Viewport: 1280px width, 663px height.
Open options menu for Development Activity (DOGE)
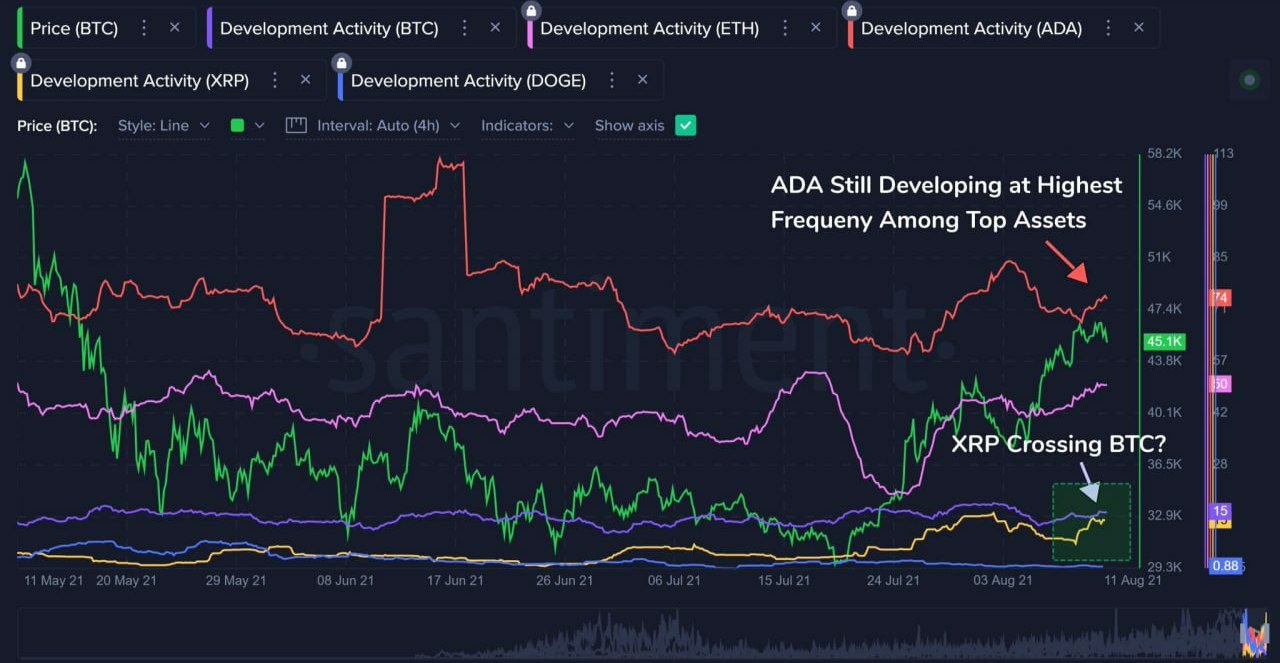612,80
